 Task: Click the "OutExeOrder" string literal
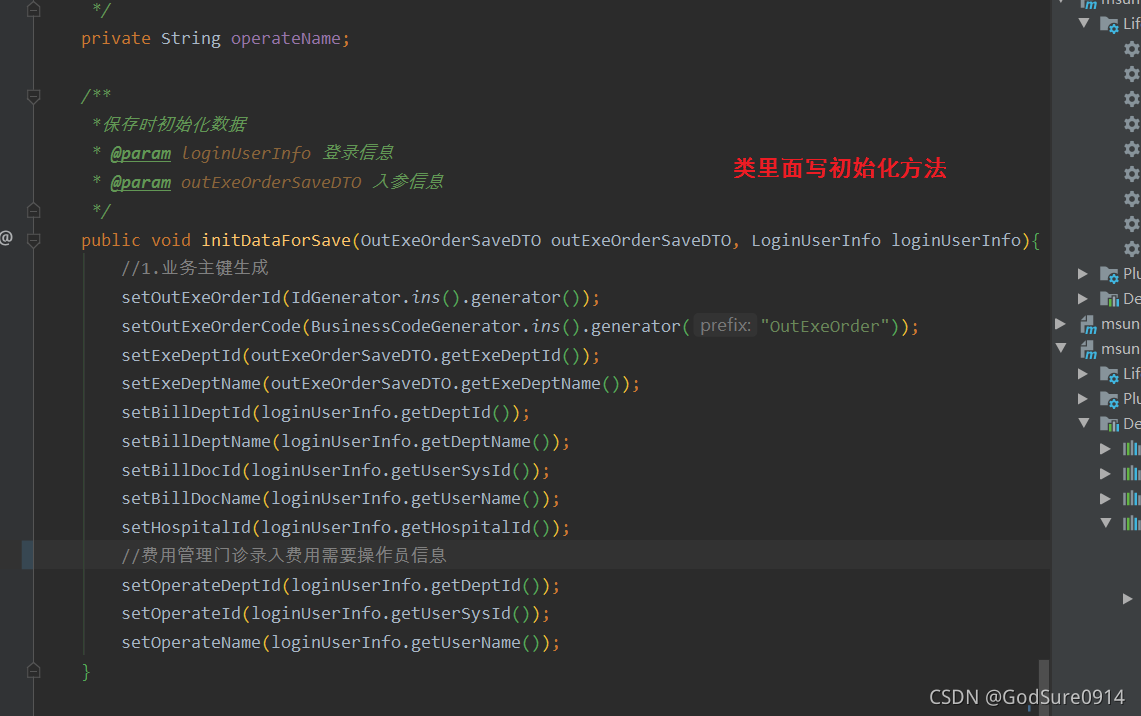tap(825, 326)
